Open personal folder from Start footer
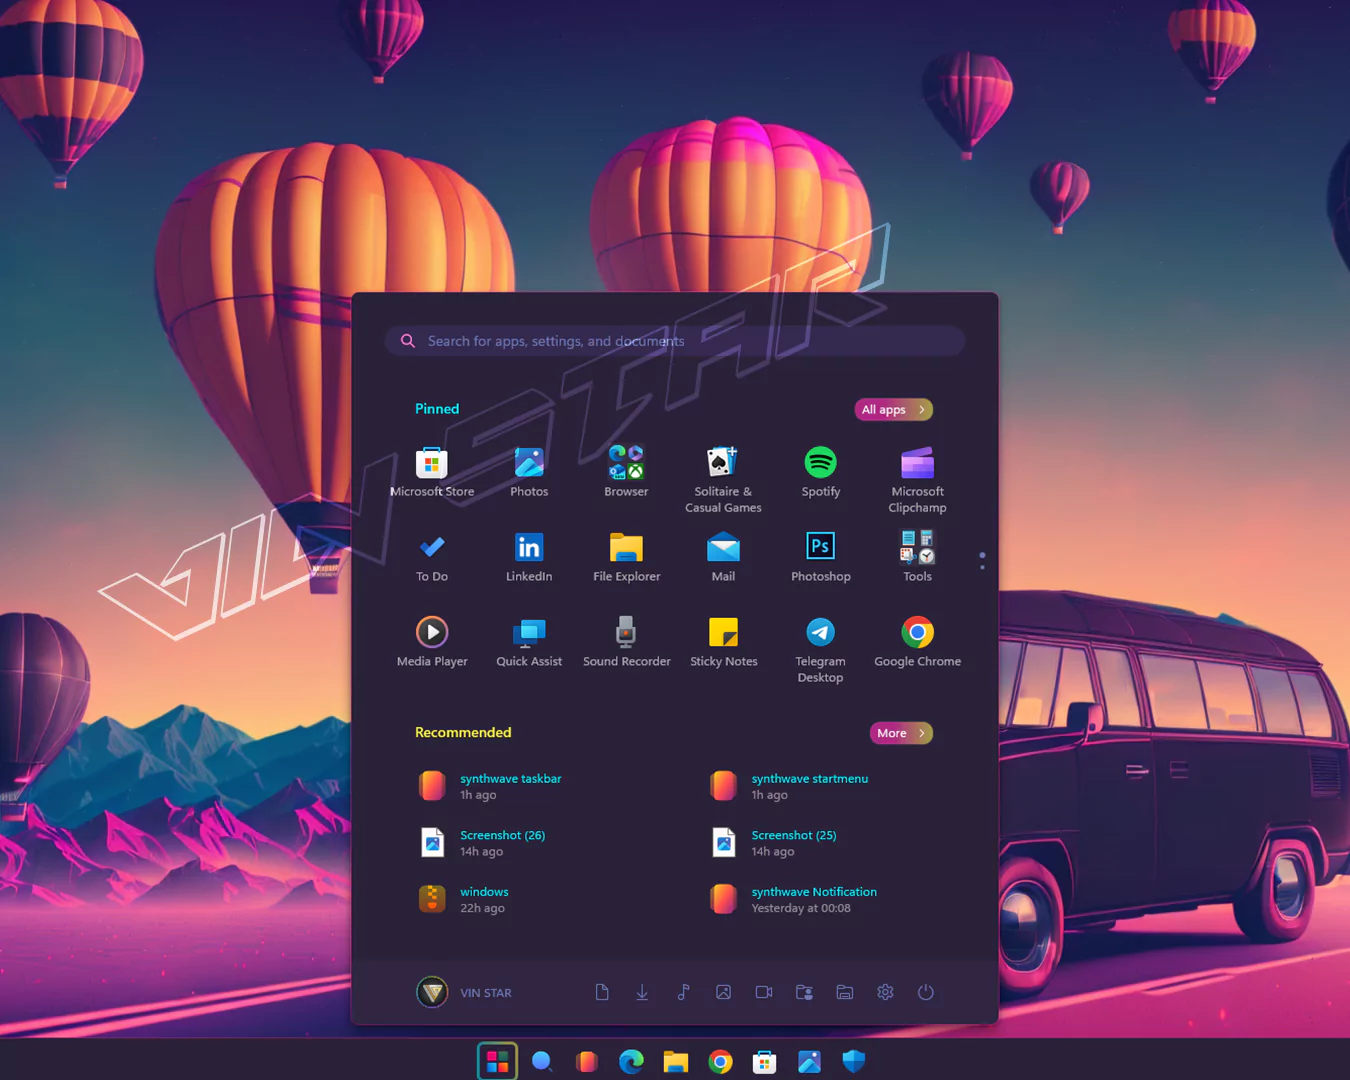Screen dimensions: 1350x1080 (x=804, y=992)
